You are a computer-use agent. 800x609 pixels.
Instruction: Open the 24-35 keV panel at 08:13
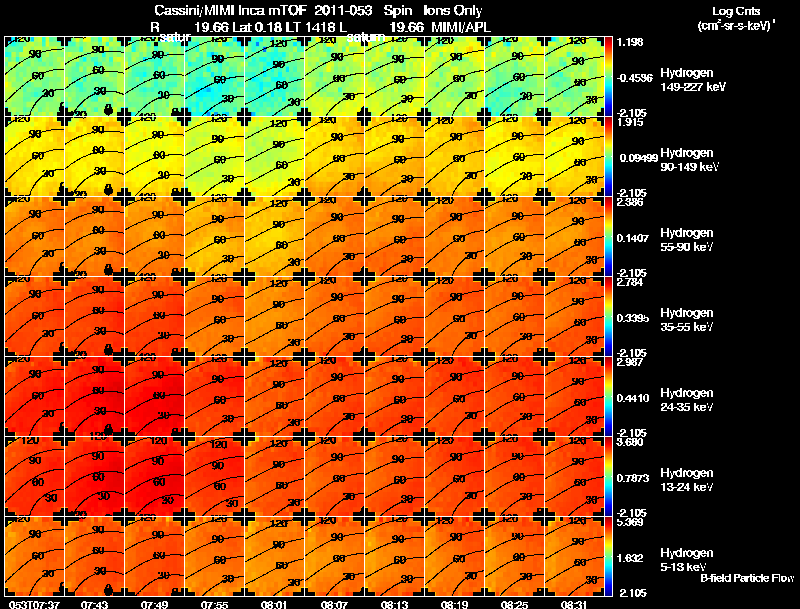[394, 397]
